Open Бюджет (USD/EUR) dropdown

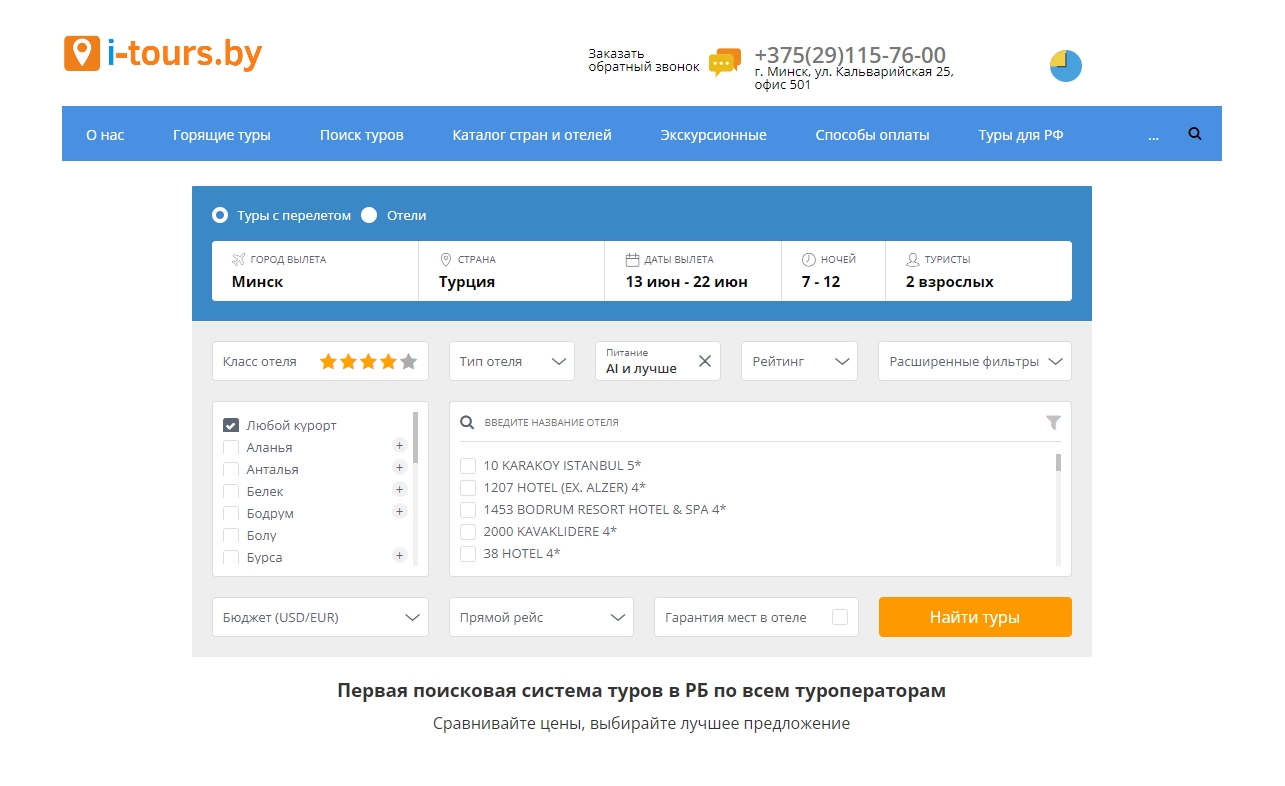pyautogui.click(x=320, y=617)
